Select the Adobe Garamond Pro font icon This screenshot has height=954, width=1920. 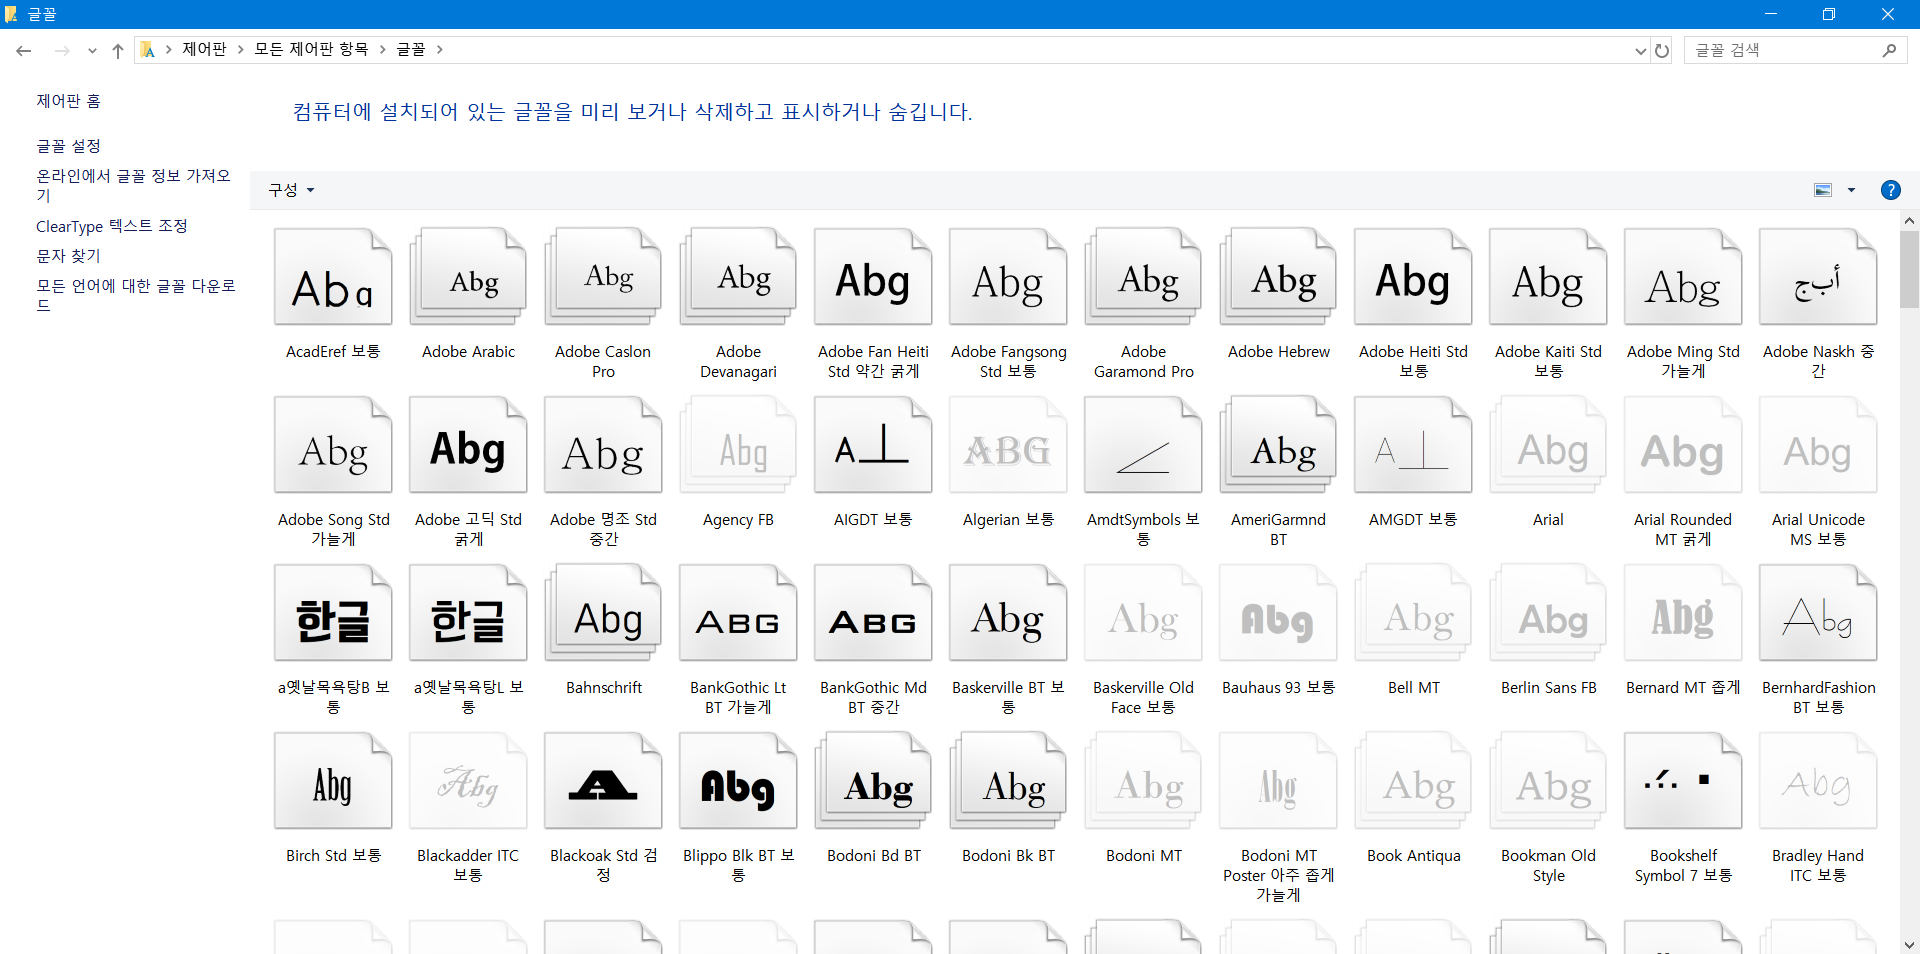pyautogui.click(x=1143, y=277)
